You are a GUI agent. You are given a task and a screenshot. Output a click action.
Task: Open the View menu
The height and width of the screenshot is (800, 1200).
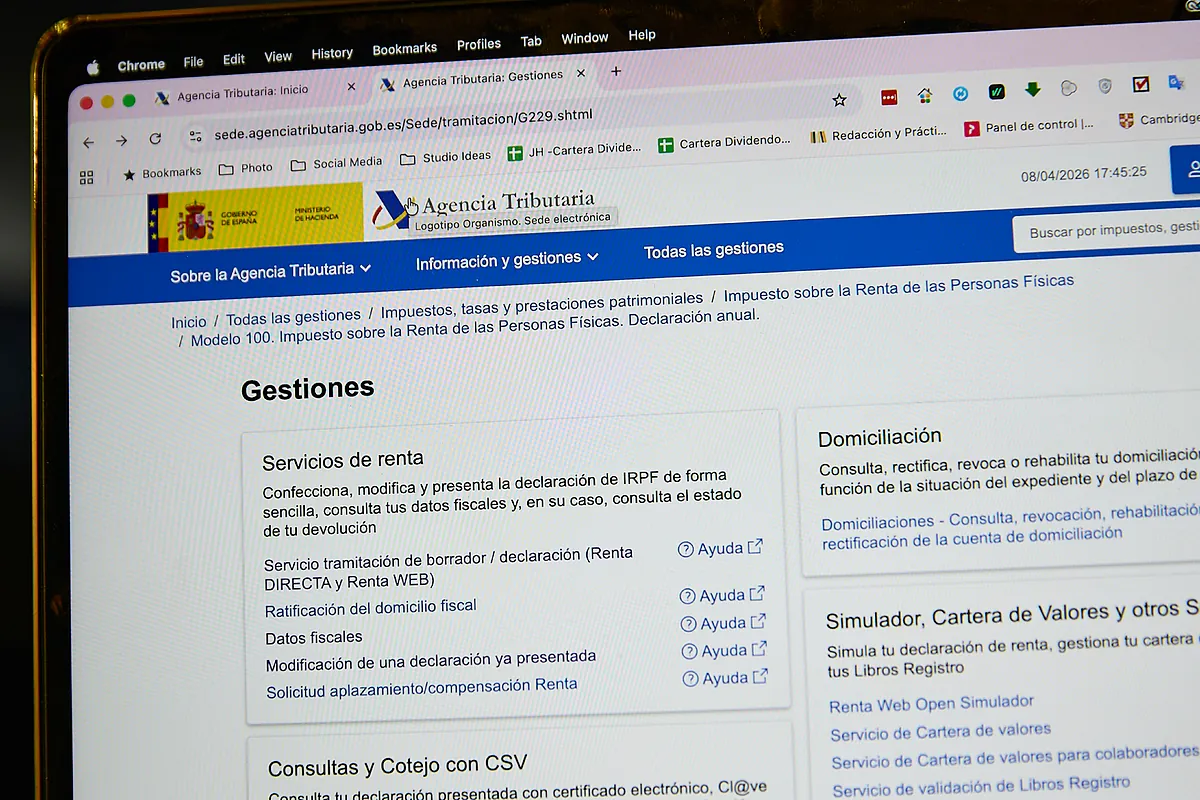coord(278,57)
